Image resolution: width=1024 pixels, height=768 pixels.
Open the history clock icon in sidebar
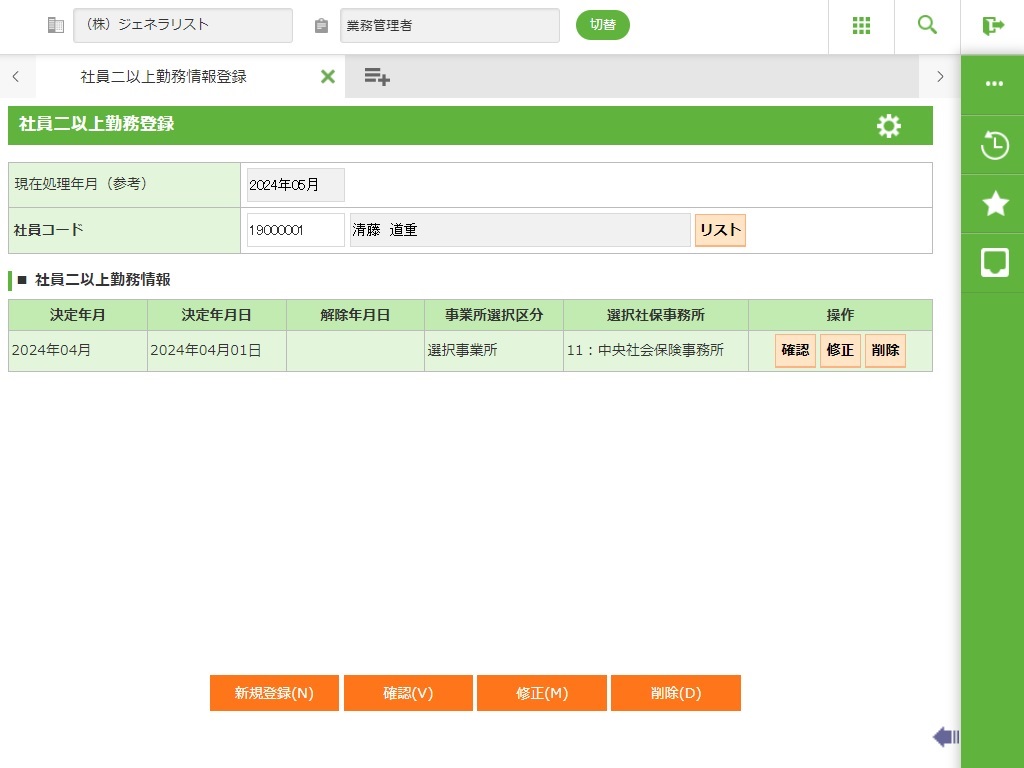click(994, 145)
